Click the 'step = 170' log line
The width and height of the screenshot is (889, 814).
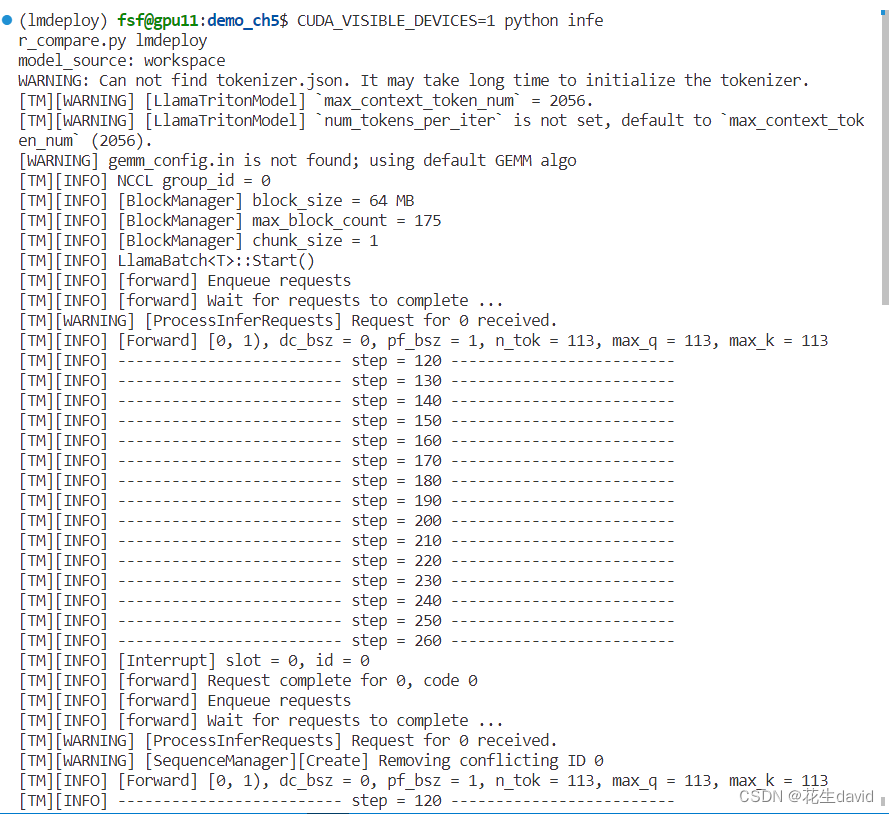click(x=346, y=461)
